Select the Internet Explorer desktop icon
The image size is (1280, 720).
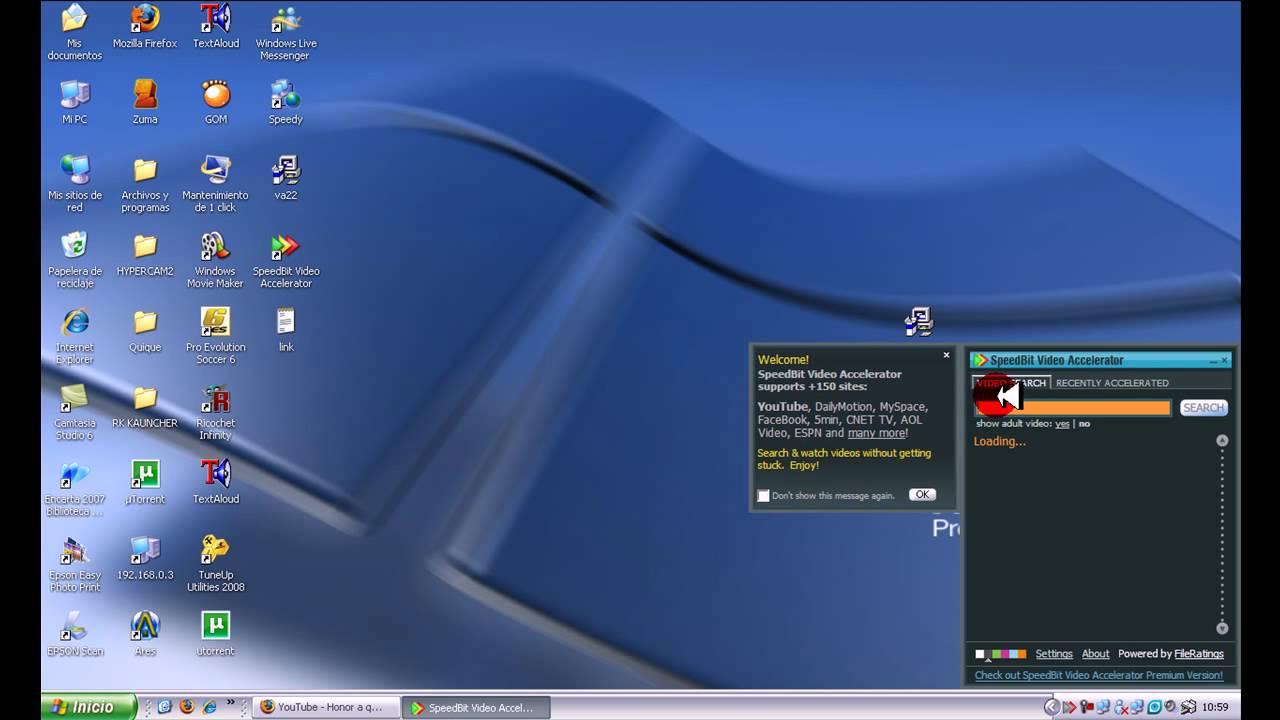pyautogui.click(x=75, y=335)
